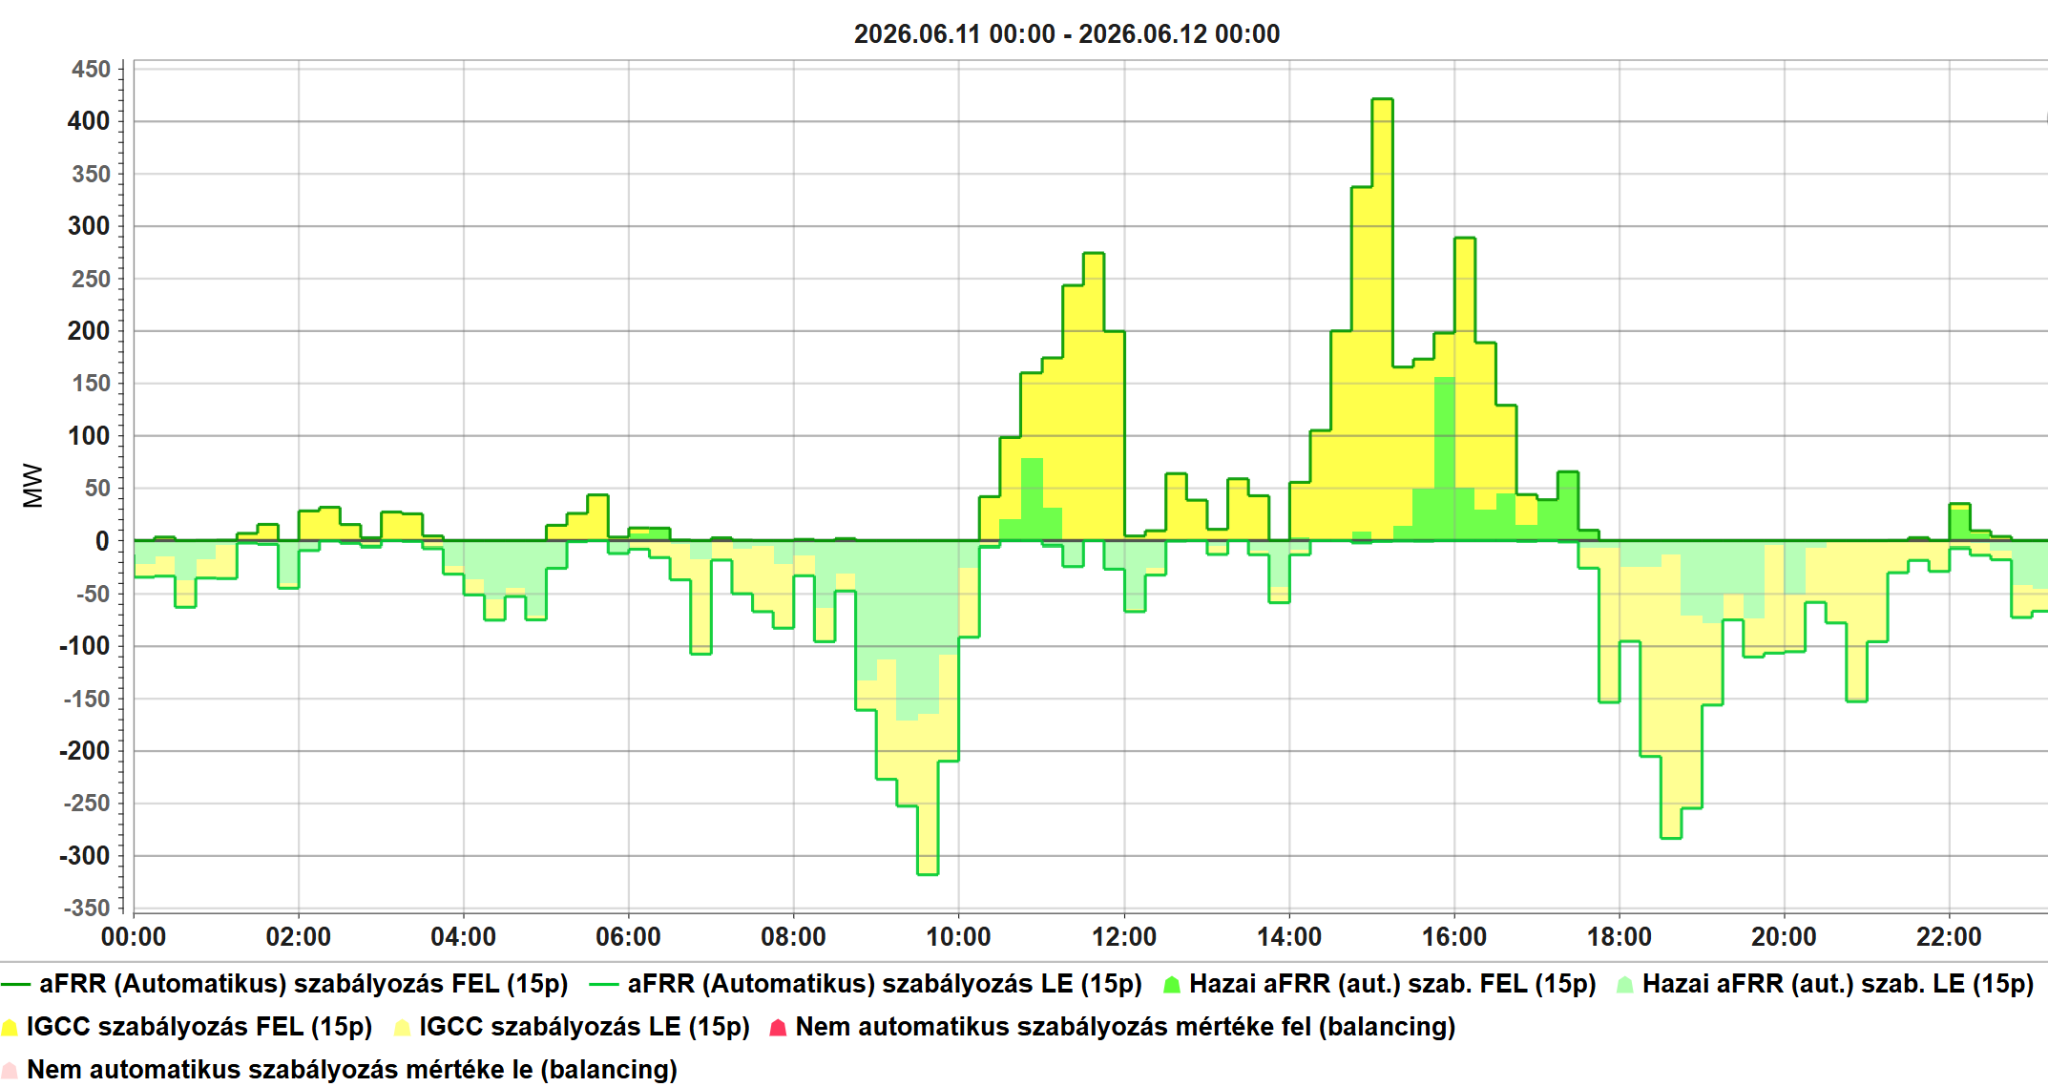
Task: Click the 400 y-axis tick label
Action: click(89, 121)
